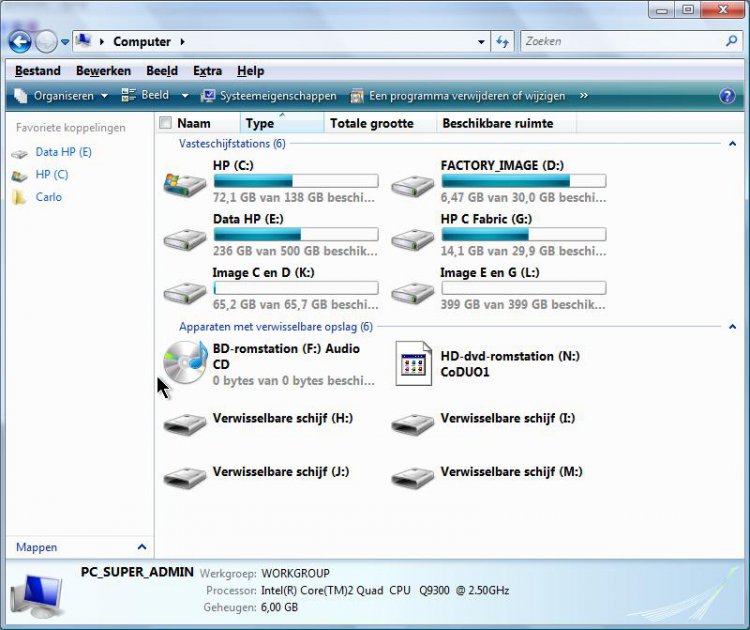The width and height of the screenshot is (750, 630).
Task: Open recent pages dropdown beside Forward button
Action: click(65, 42)
